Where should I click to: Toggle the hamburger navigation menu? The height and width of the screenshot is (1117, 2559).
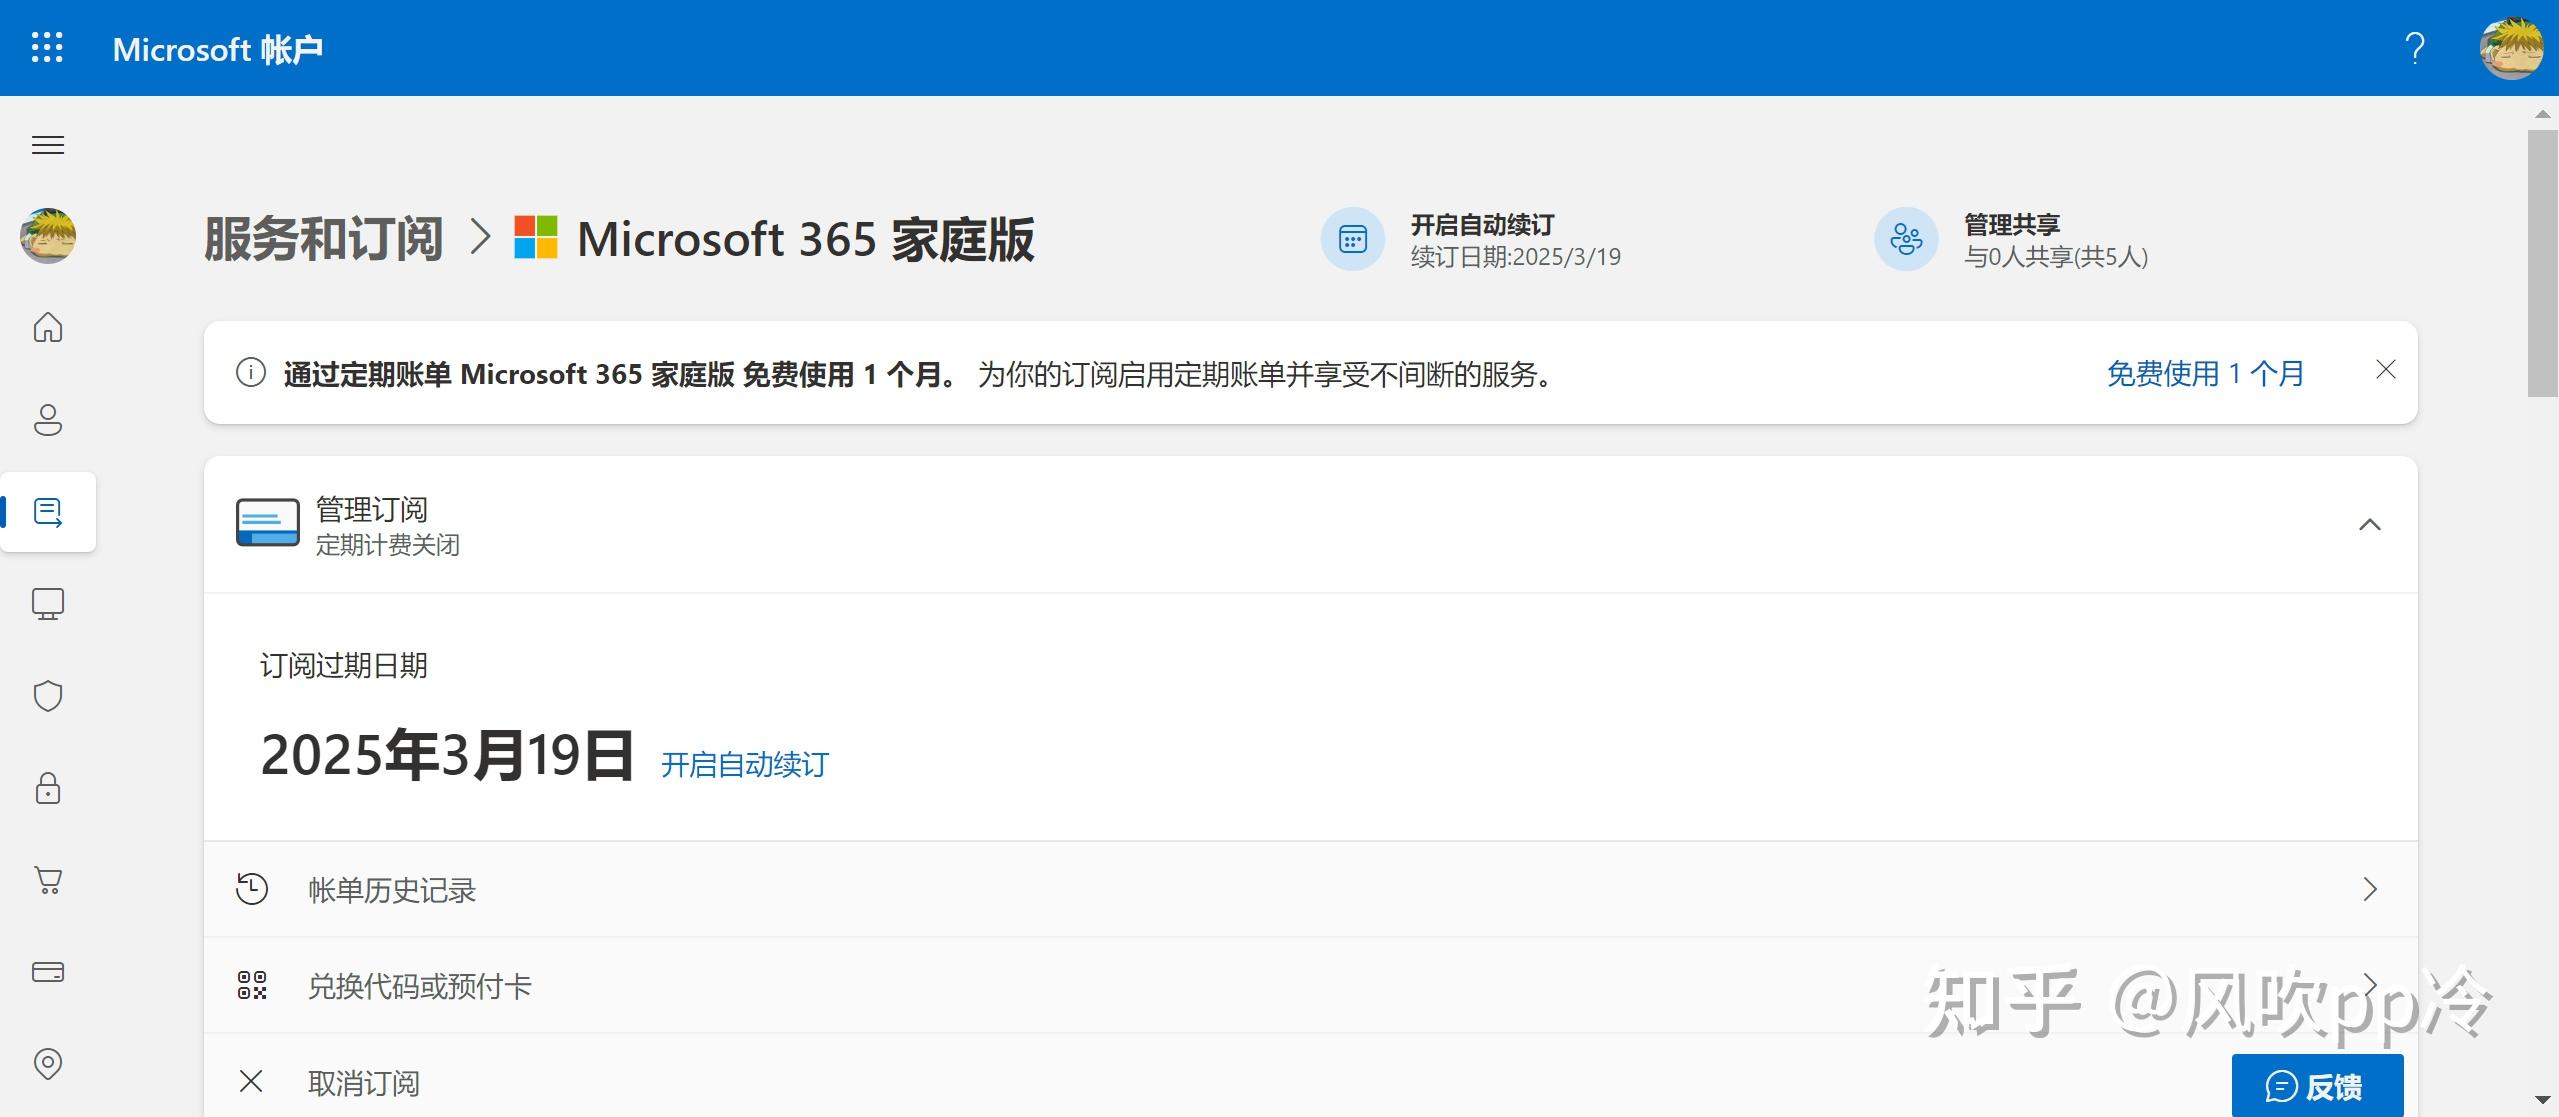click(x=48, y=145)
